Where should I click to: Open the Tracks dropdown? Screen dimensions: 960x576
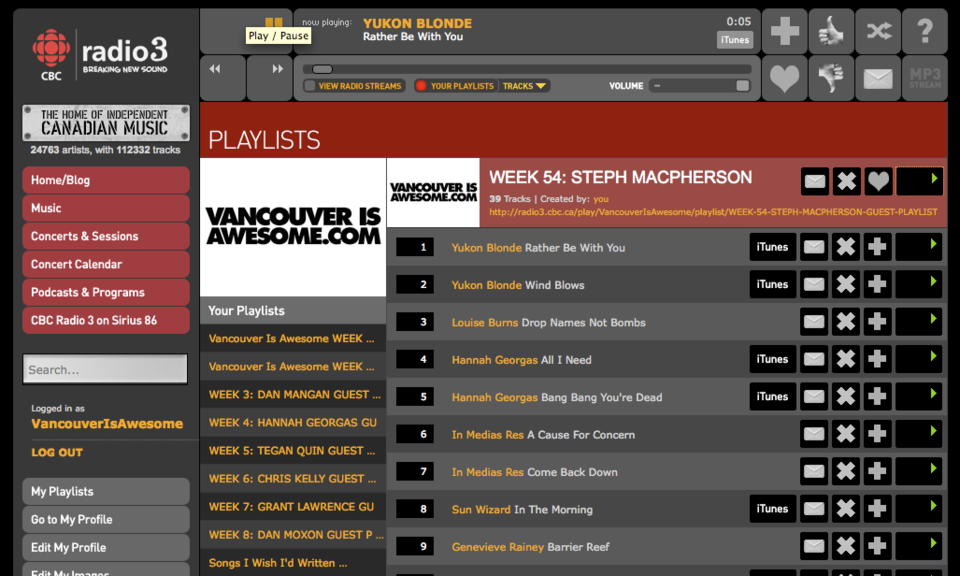tap(524, 86)
